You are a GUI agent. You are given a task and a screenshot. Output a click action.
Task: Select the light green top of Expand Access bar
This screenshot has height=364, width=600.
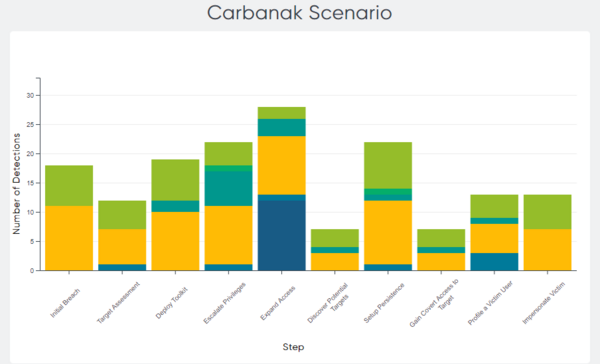point(282,113)
